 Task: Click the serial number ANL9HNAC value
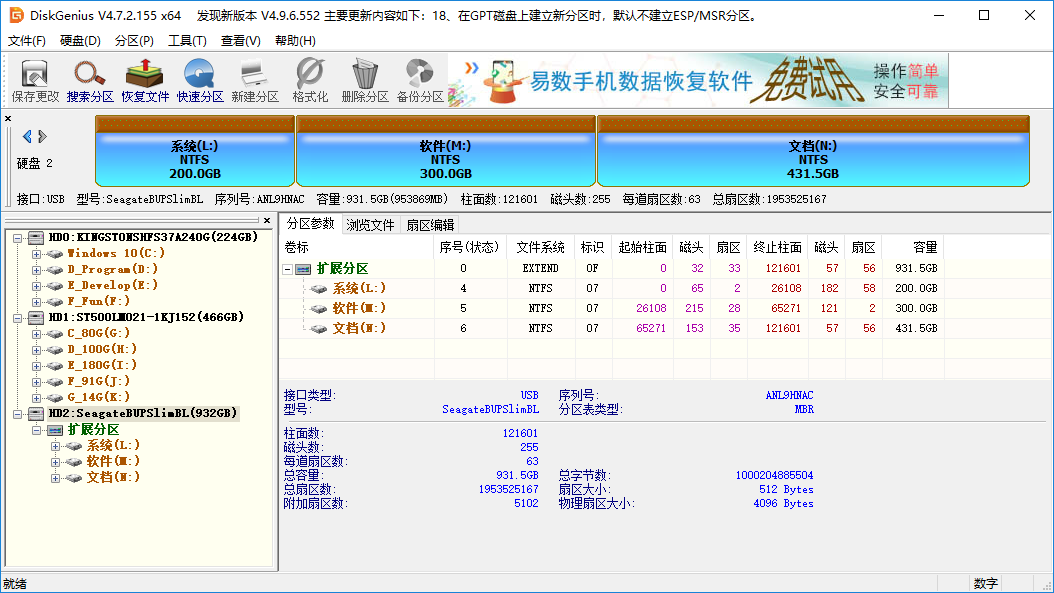point(789,395)
